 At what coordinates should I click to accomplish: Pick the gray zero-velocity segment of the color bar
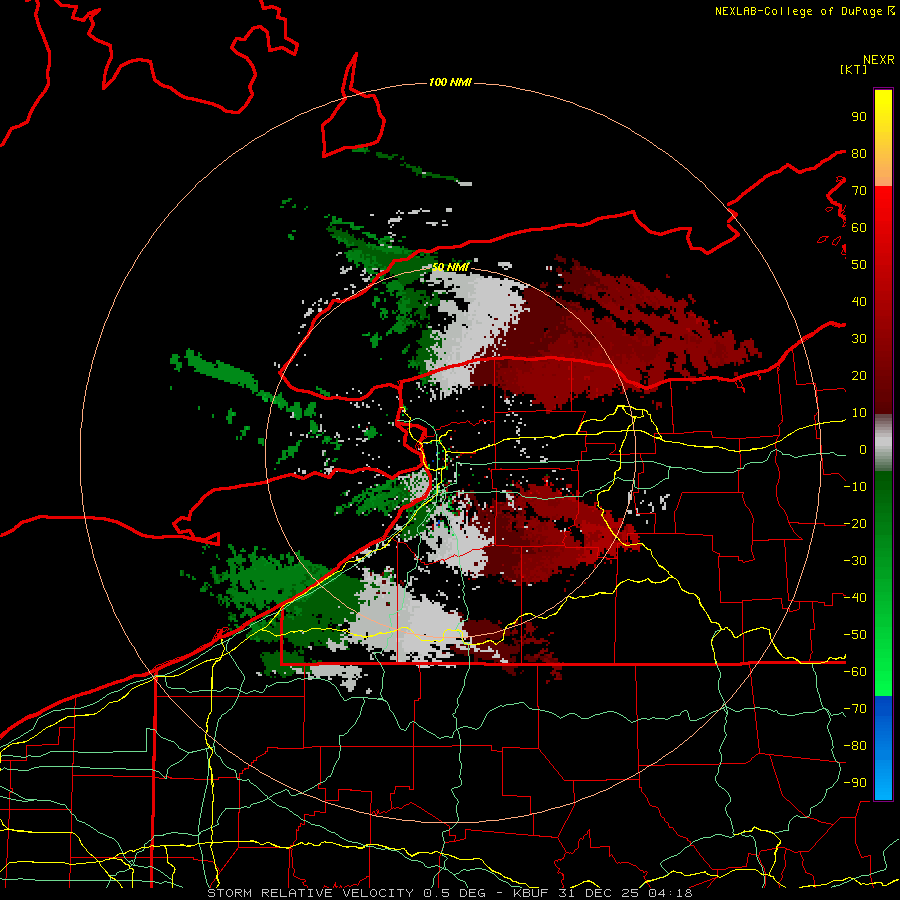pyautogui.click(x=883, y=443)
